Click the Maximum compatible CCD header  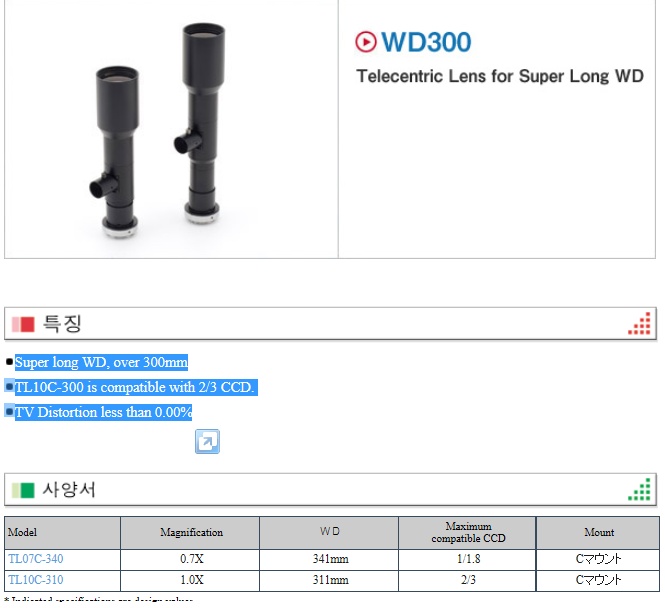click(467, 533)
